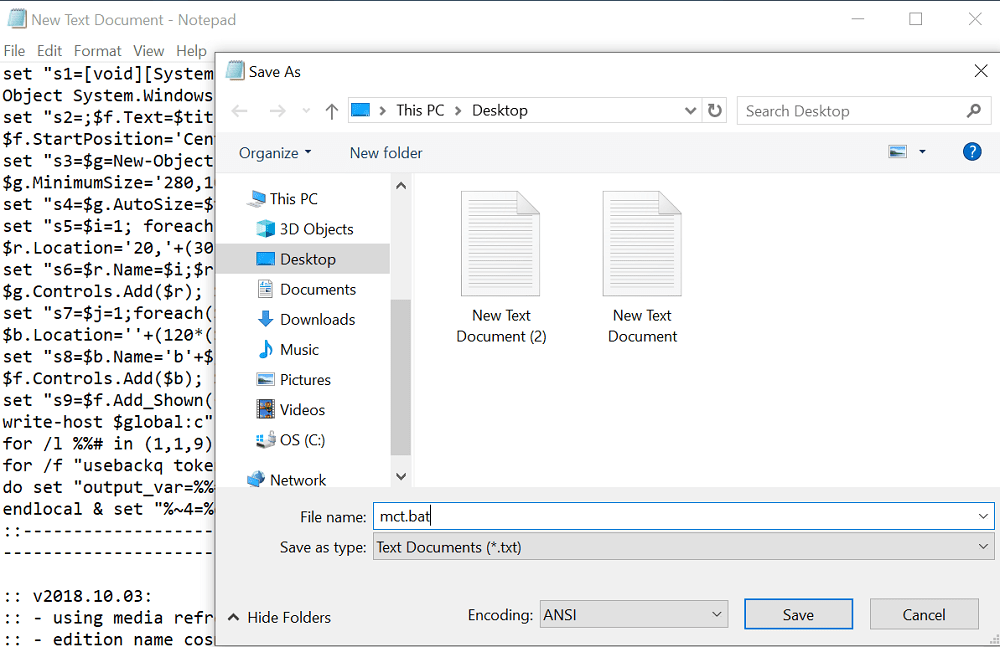Viewport: 1000px width, 647px height.
Task: Click the ':: v2018.10.03:' line in Notepad
Action: (77, 596)
